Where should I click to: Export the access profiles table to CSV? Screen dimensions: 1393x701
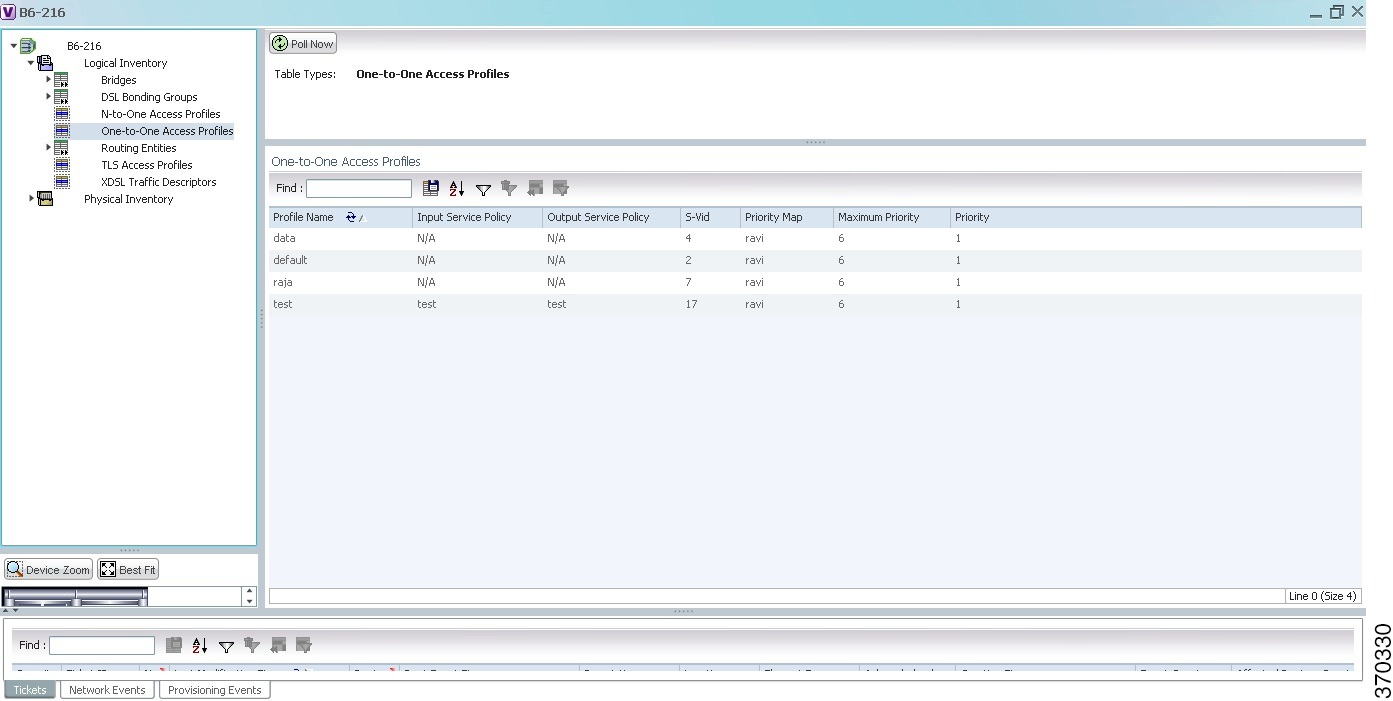[431, 188]
